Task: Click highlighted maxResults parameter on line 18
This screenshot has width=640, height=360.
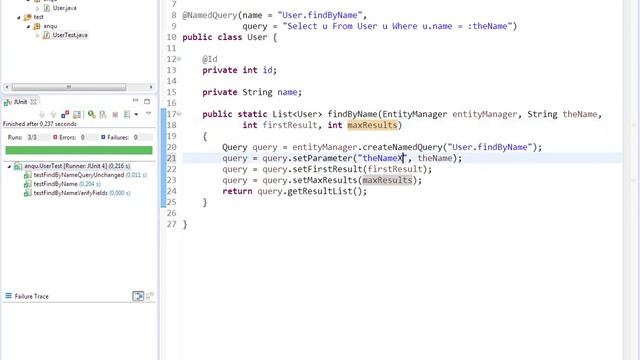Action: tap(372, 125)
